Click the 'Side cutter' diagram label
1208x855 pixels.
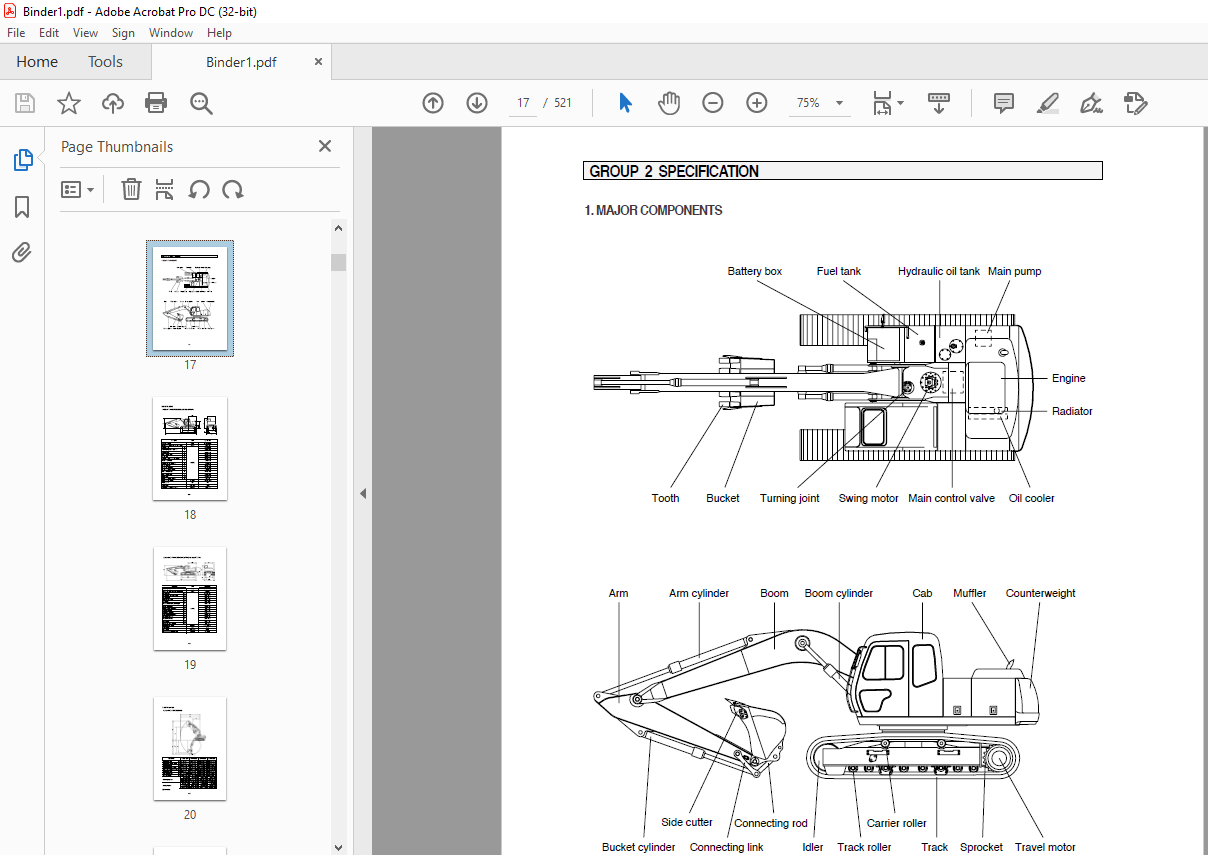[x=687, y=822]
